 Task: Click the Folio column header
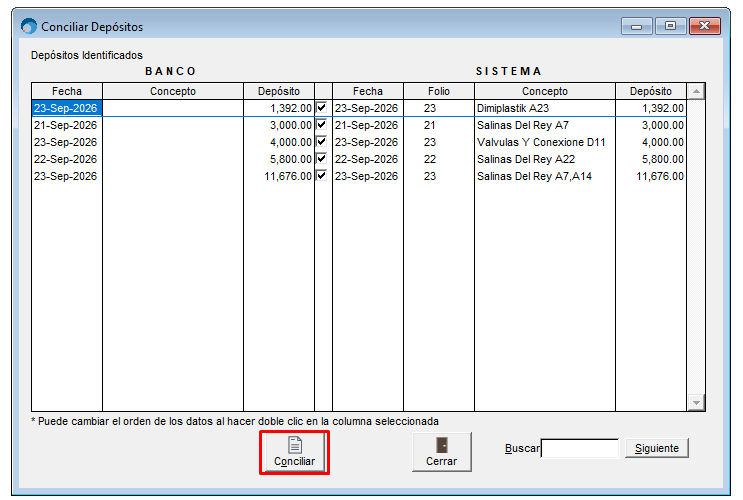click(439, 91)
